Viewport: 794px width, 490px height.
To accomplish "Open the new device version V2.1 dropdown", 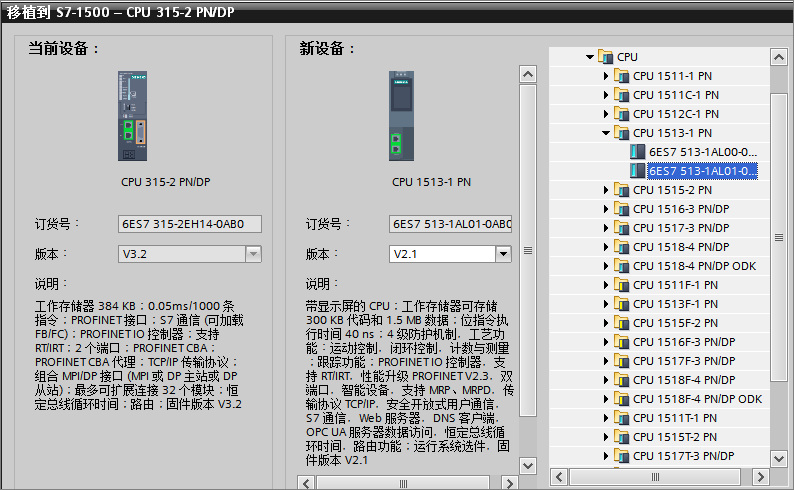I will pos(503,254).
